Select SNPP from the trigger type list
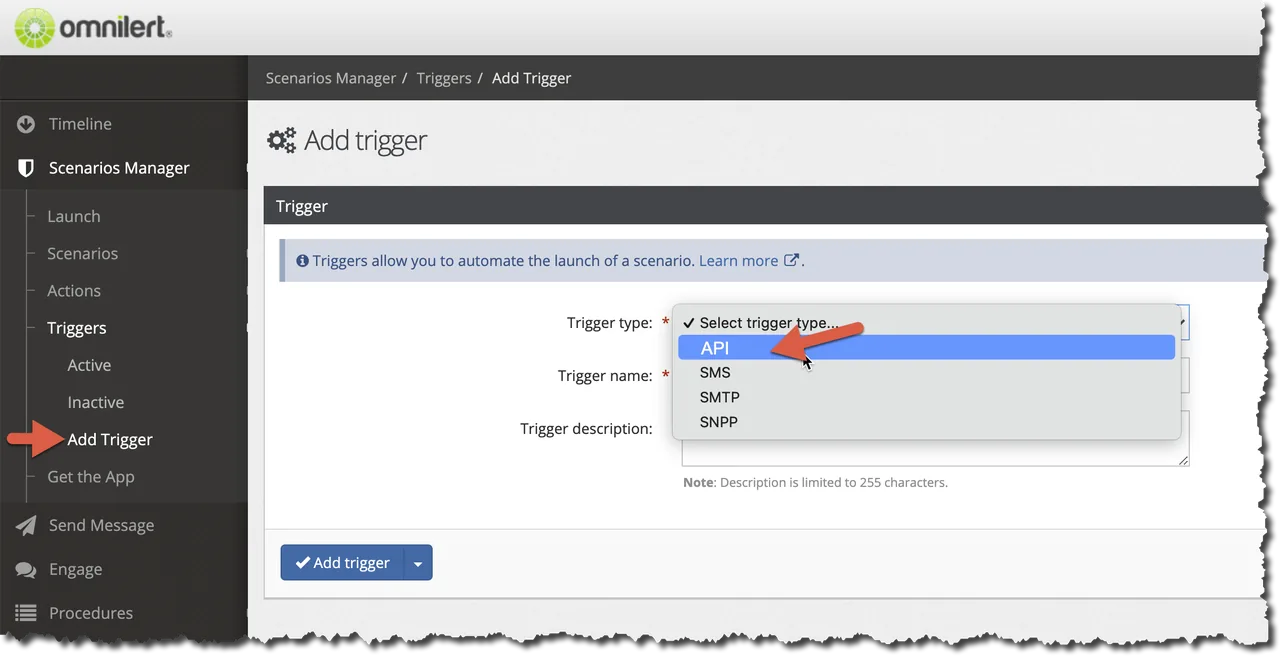 [x=926, y=422]
